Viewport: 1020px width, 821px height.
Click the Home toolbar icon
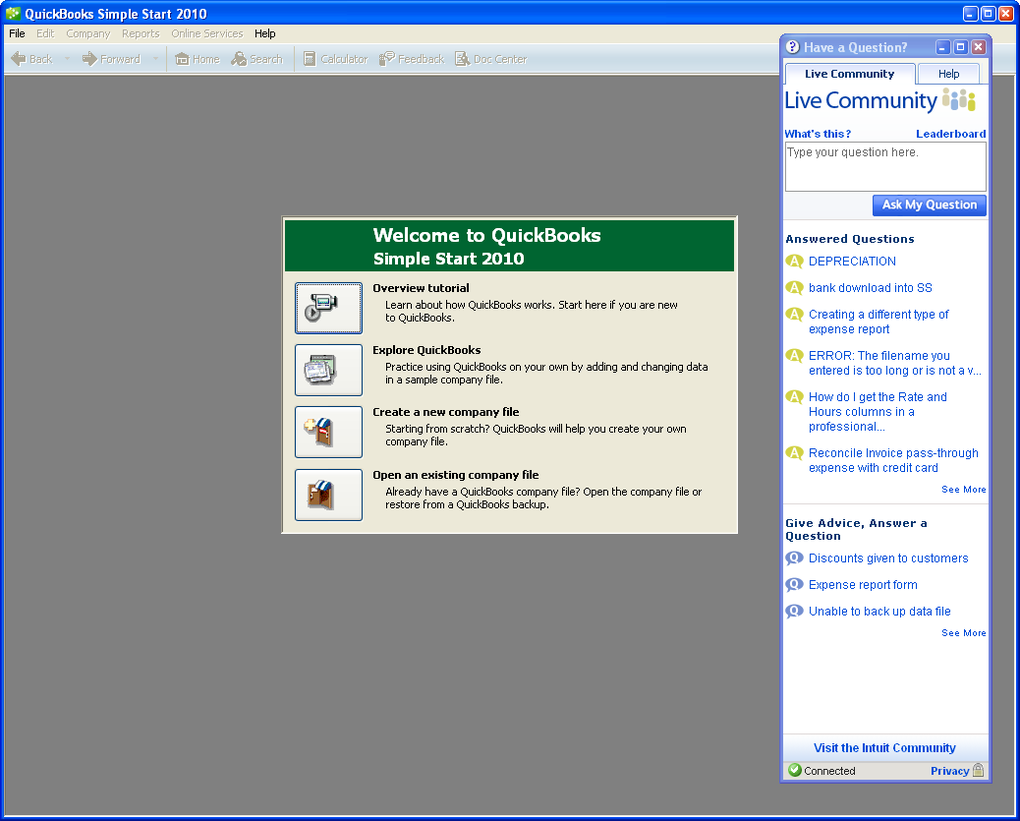coord(182,59)
